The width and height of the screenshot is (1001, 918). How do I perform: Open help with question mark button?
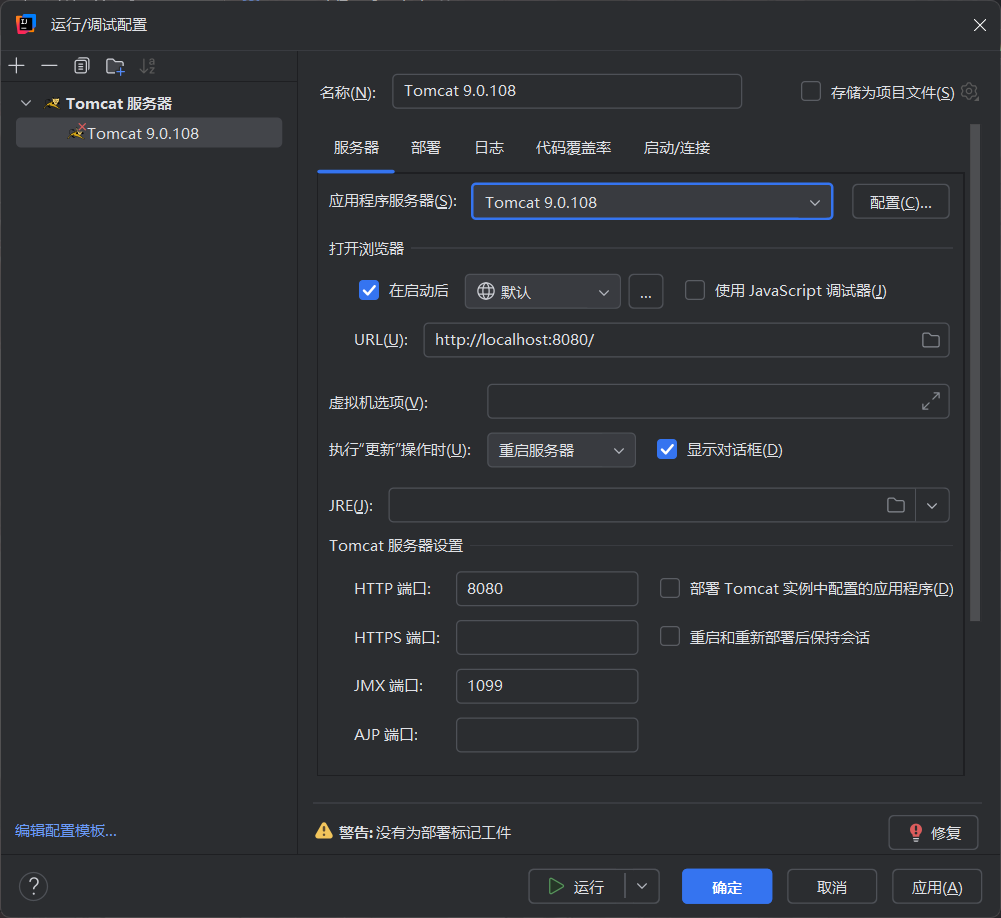[33, 886]
